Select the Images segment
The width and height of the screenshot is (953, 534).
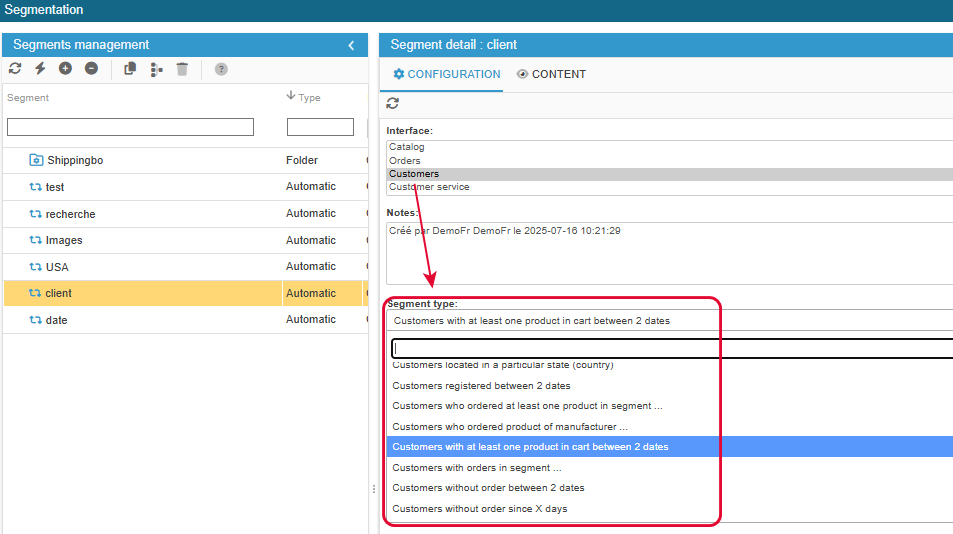185,240
